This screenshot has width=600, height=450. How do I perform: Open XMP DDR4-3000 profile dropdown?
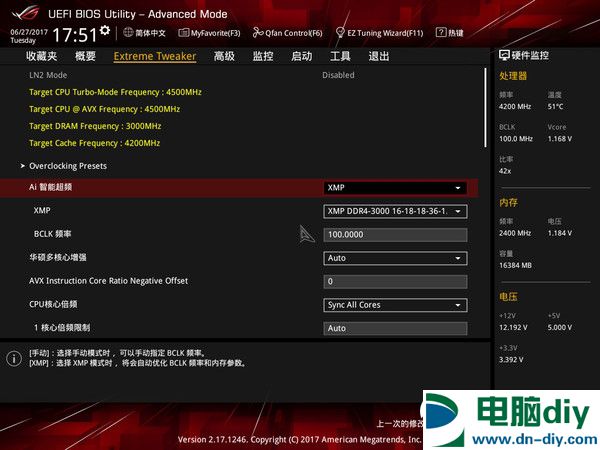tap(395, 211)
